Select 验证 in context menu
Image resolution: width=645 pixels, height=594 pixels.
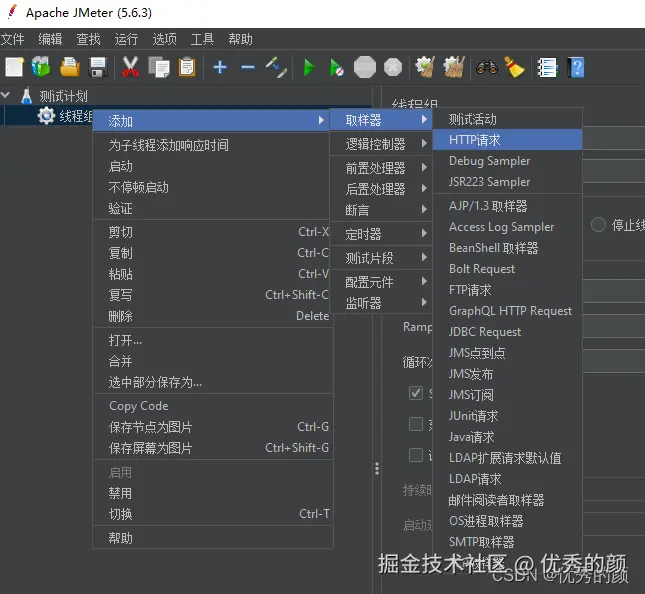pos(211,209)
